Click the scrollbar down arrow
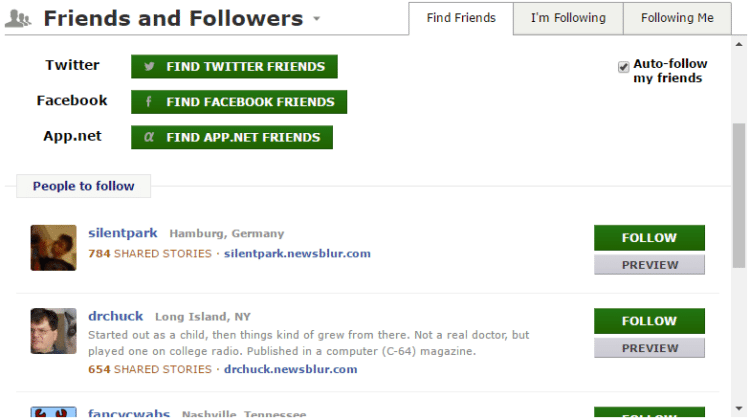The height and width of the screenshot is (420, 750). 739,409
